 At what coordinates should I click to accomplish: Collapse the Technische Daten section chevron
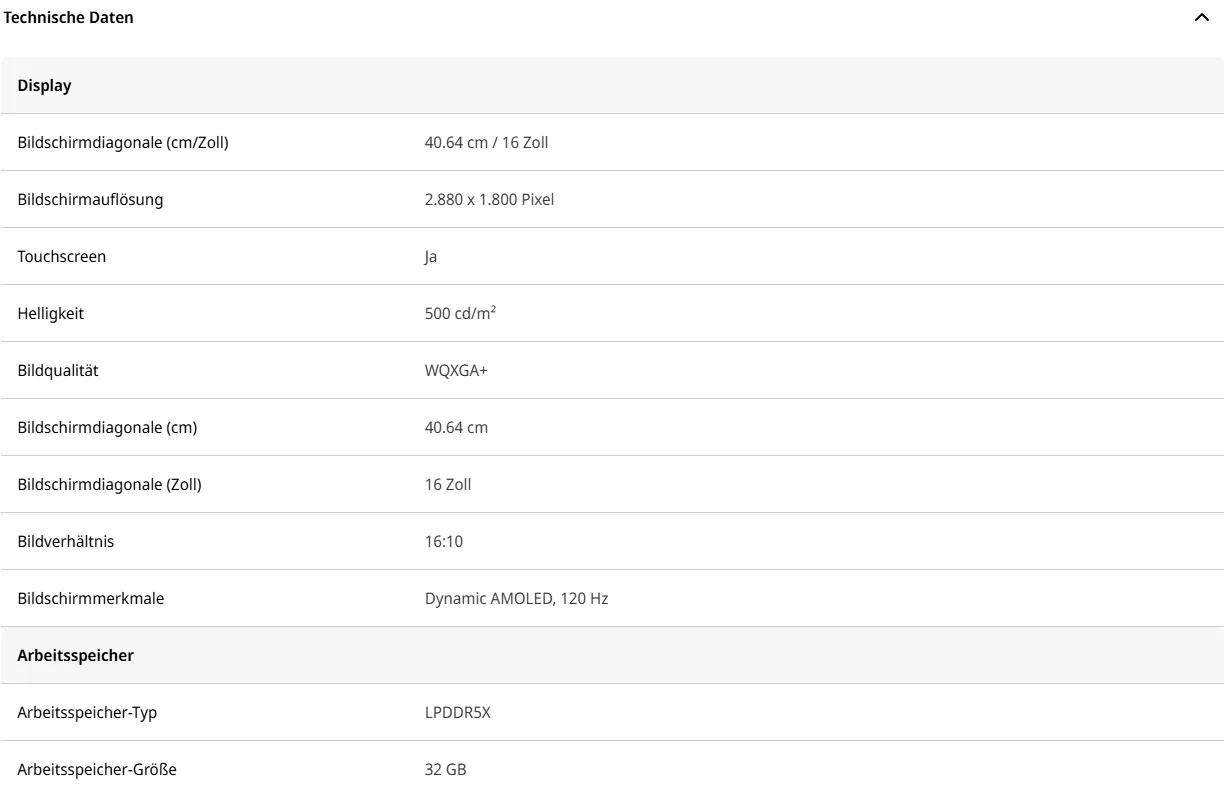[1201, 18]
